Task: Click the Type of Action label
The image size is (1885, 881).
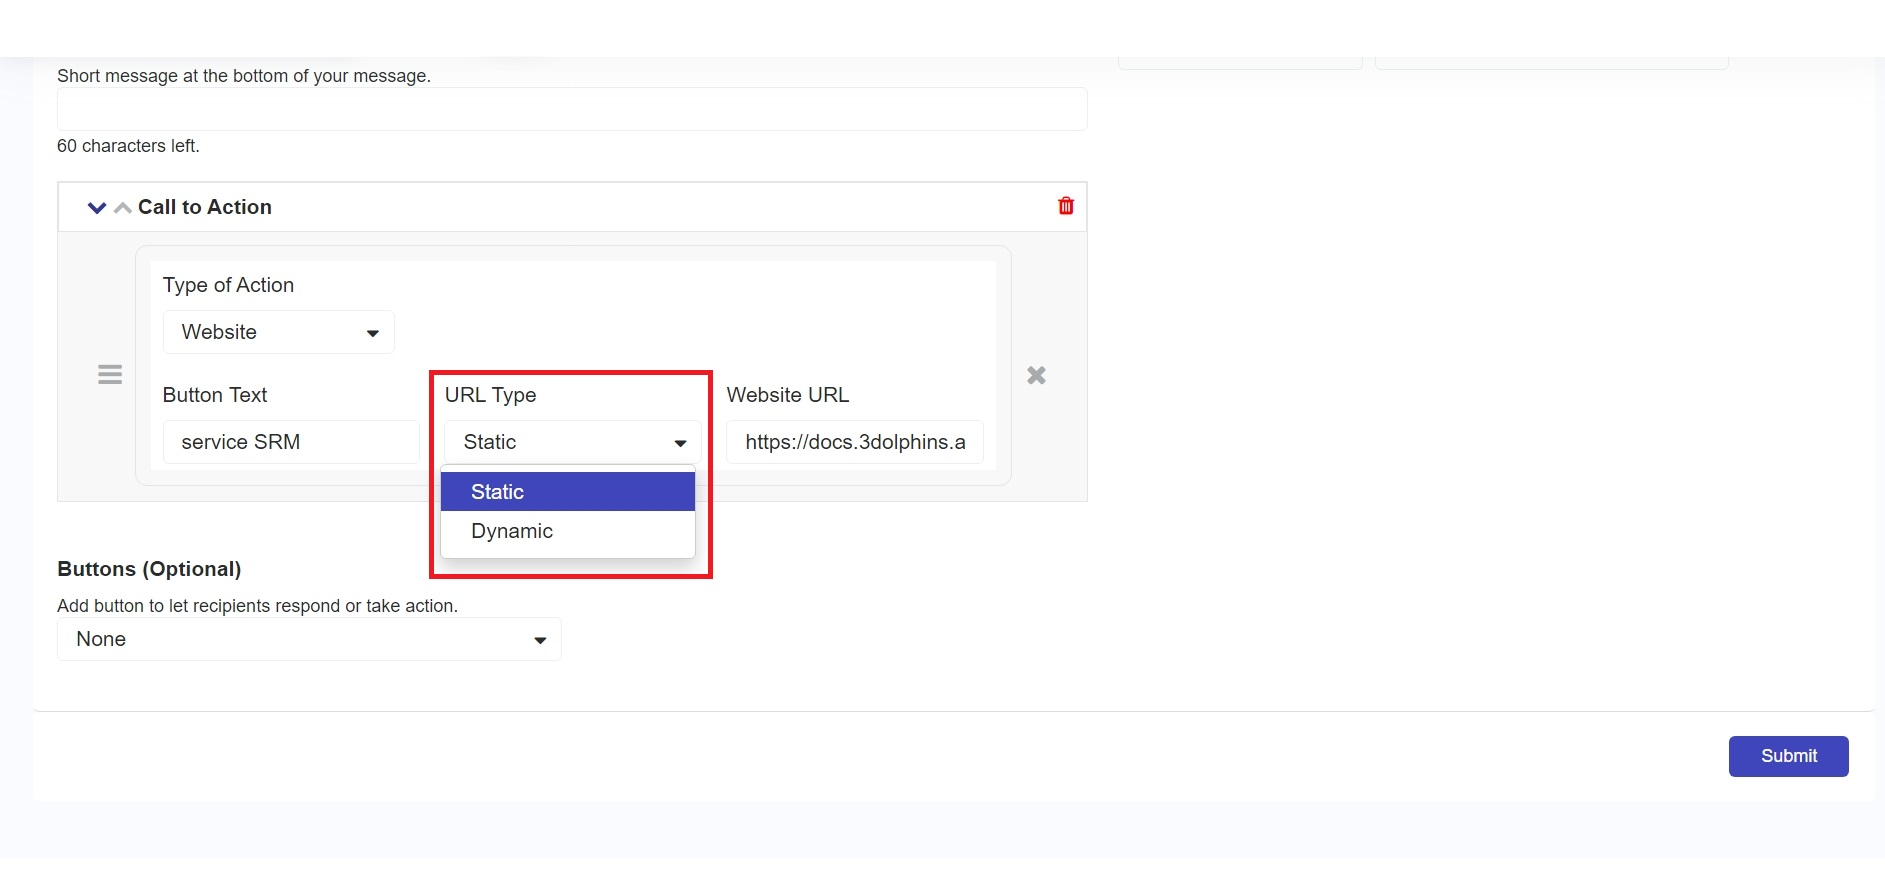Action: [228, 285]
